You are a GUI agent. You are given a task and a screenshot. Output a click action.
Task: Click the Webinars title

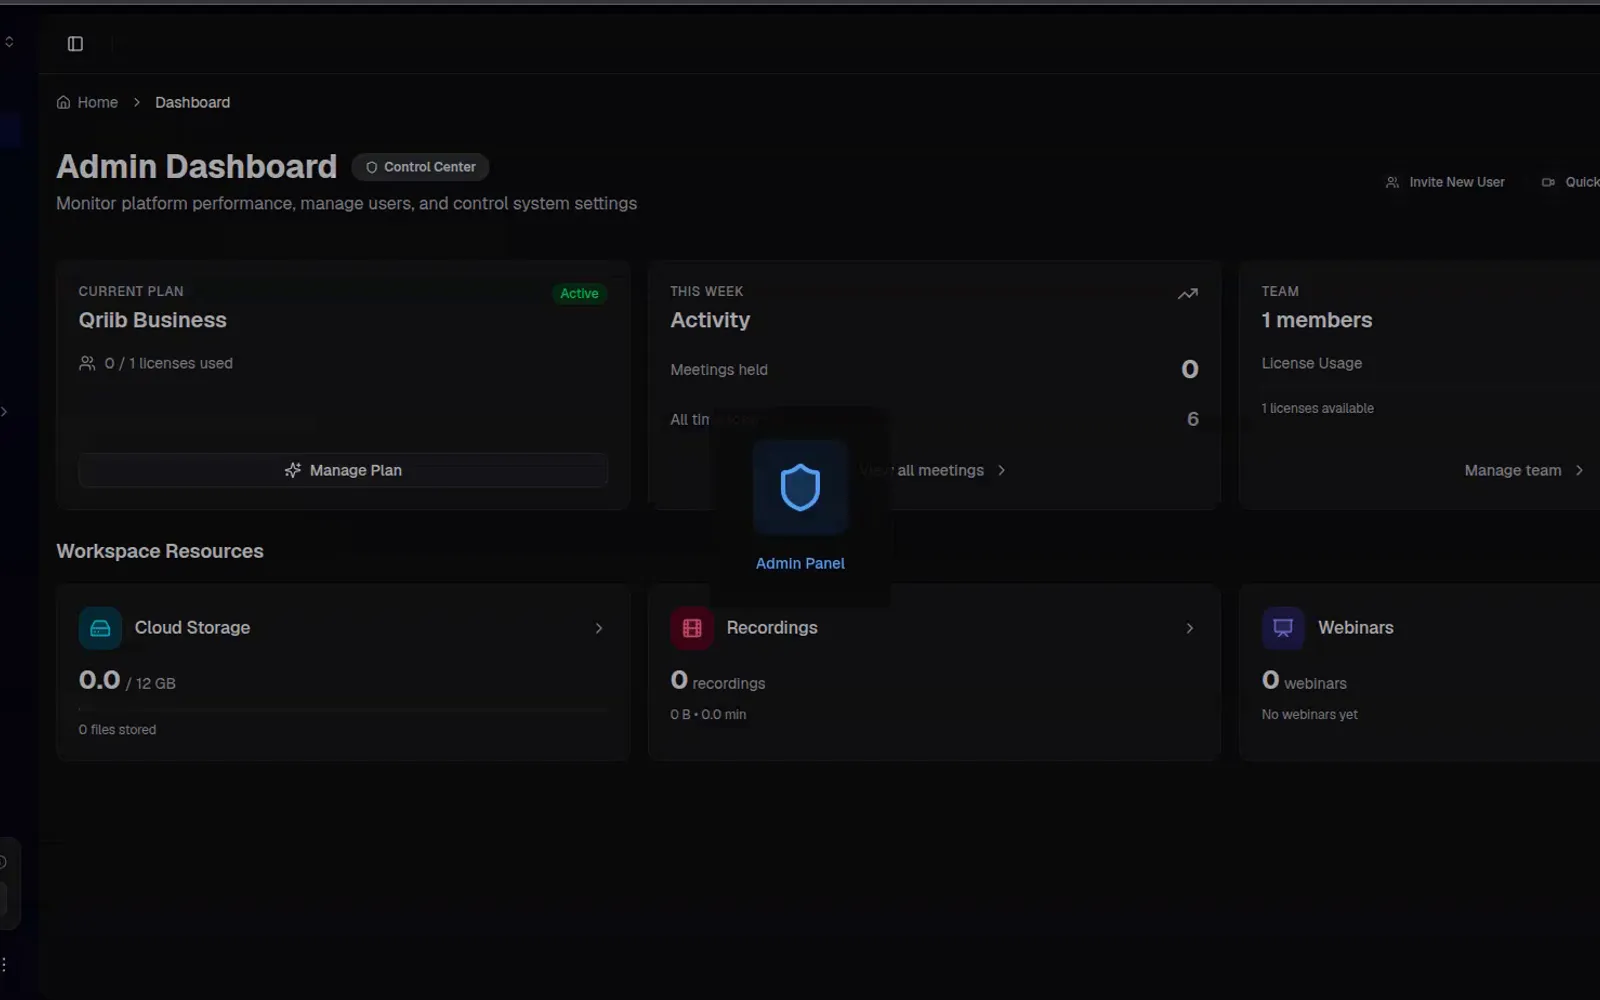point(1355,627)
